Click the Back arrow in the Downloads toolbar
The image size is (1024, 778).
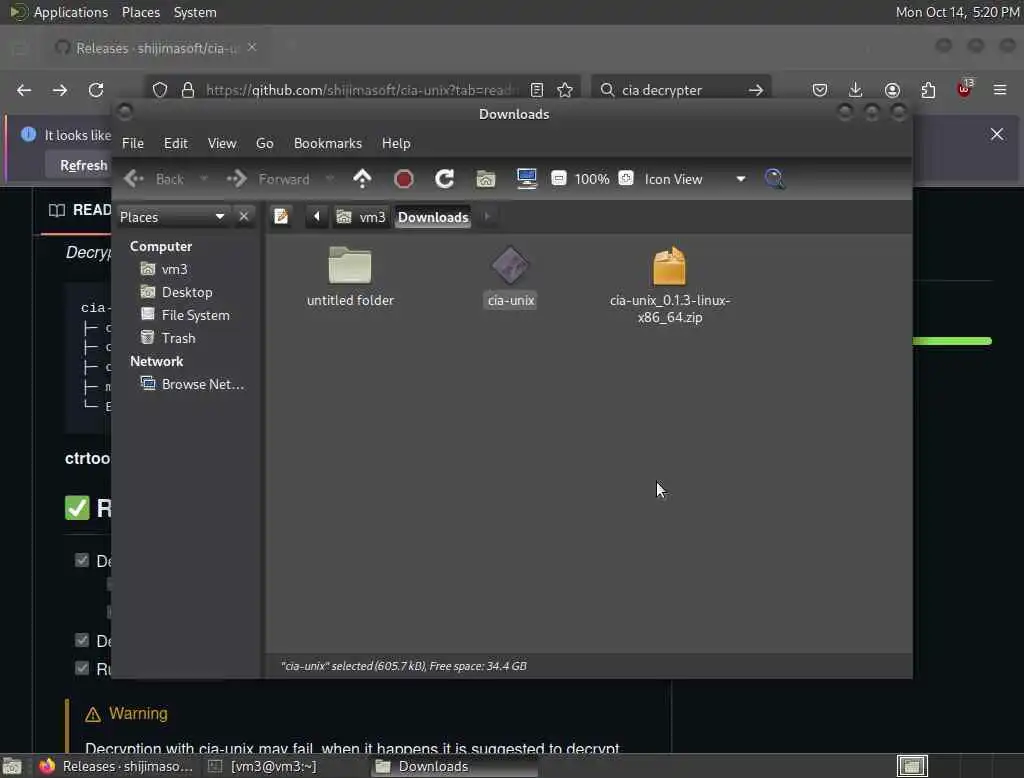pyautogui.click(x=153, y=179)
